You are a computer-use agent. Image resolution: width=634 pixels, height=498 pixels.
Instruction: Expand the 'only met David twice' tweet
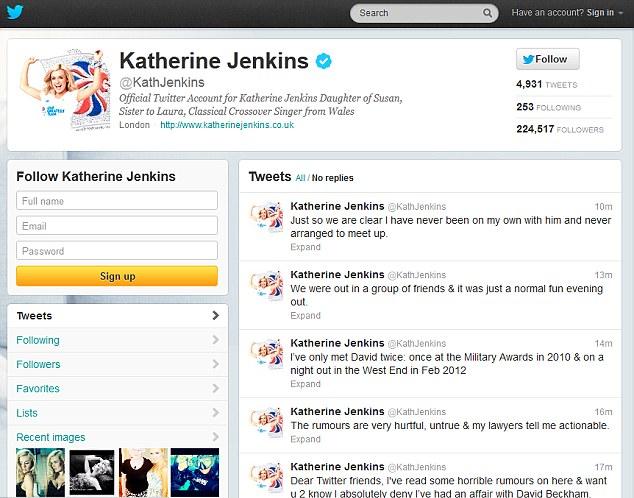(x=305, y=384)
